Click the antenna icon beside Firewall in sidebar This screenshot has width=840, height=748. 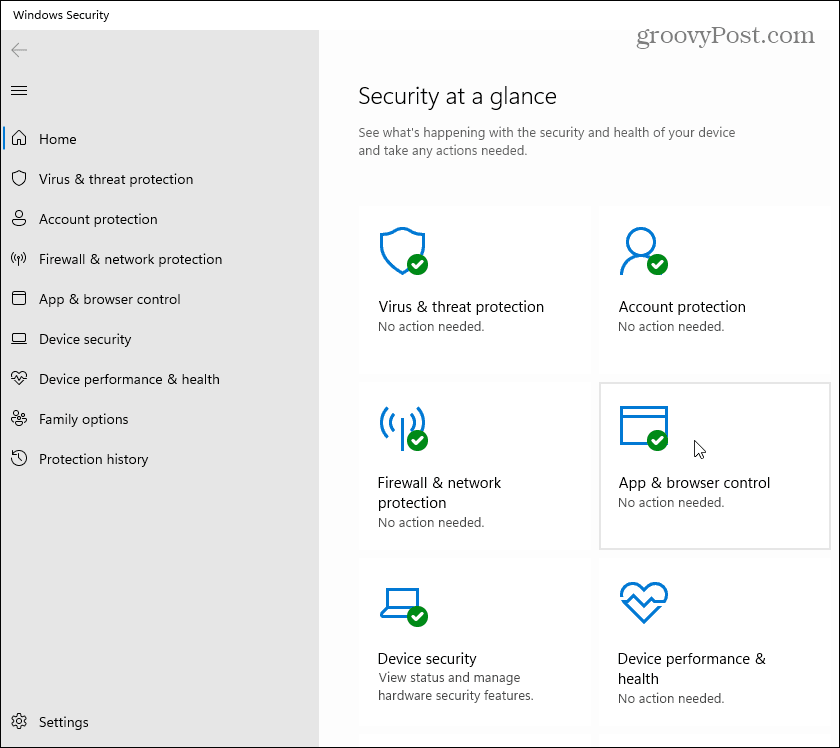pyautogui.click(x=19, y=259)
